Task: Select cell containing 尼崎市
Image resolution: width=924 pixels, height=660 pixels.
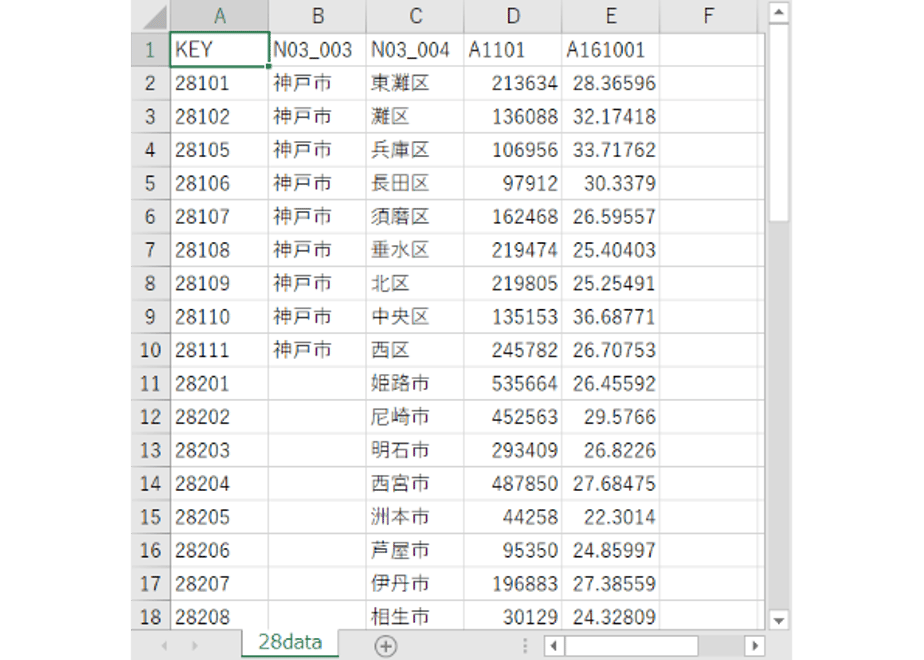Action: 415,417
